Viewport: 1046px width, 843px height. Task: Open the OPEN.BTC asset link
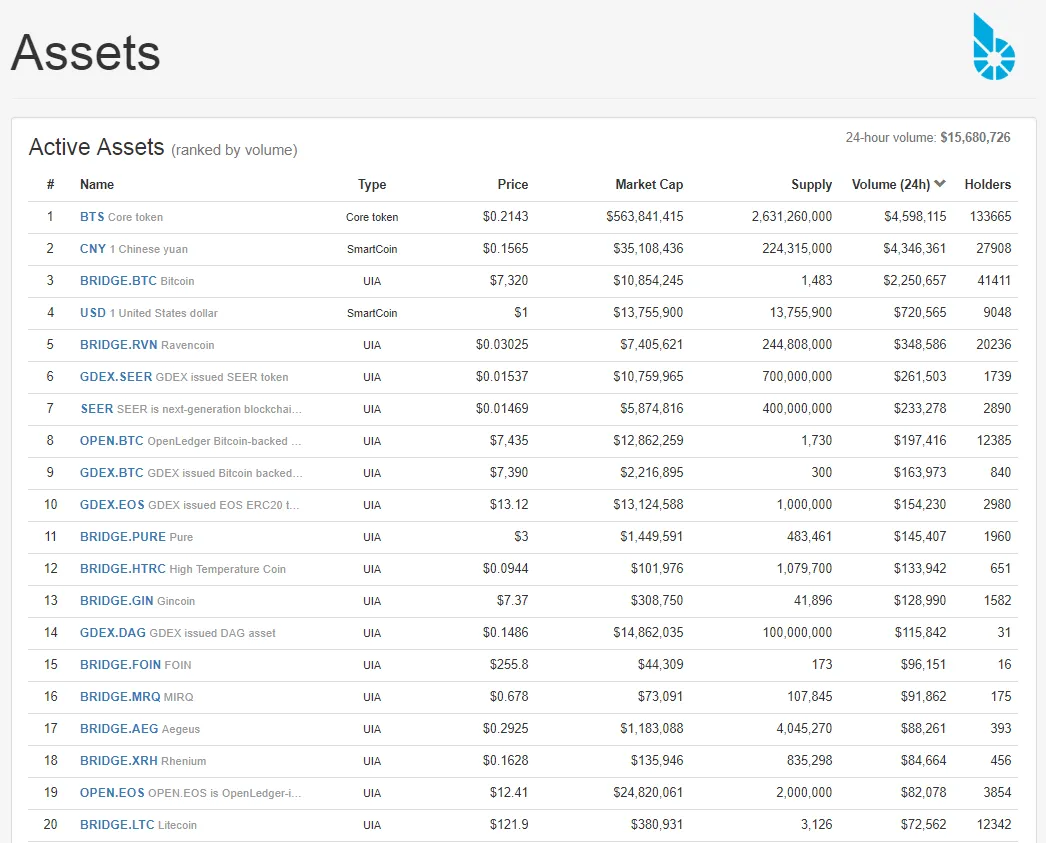click(x=111, y=441)
